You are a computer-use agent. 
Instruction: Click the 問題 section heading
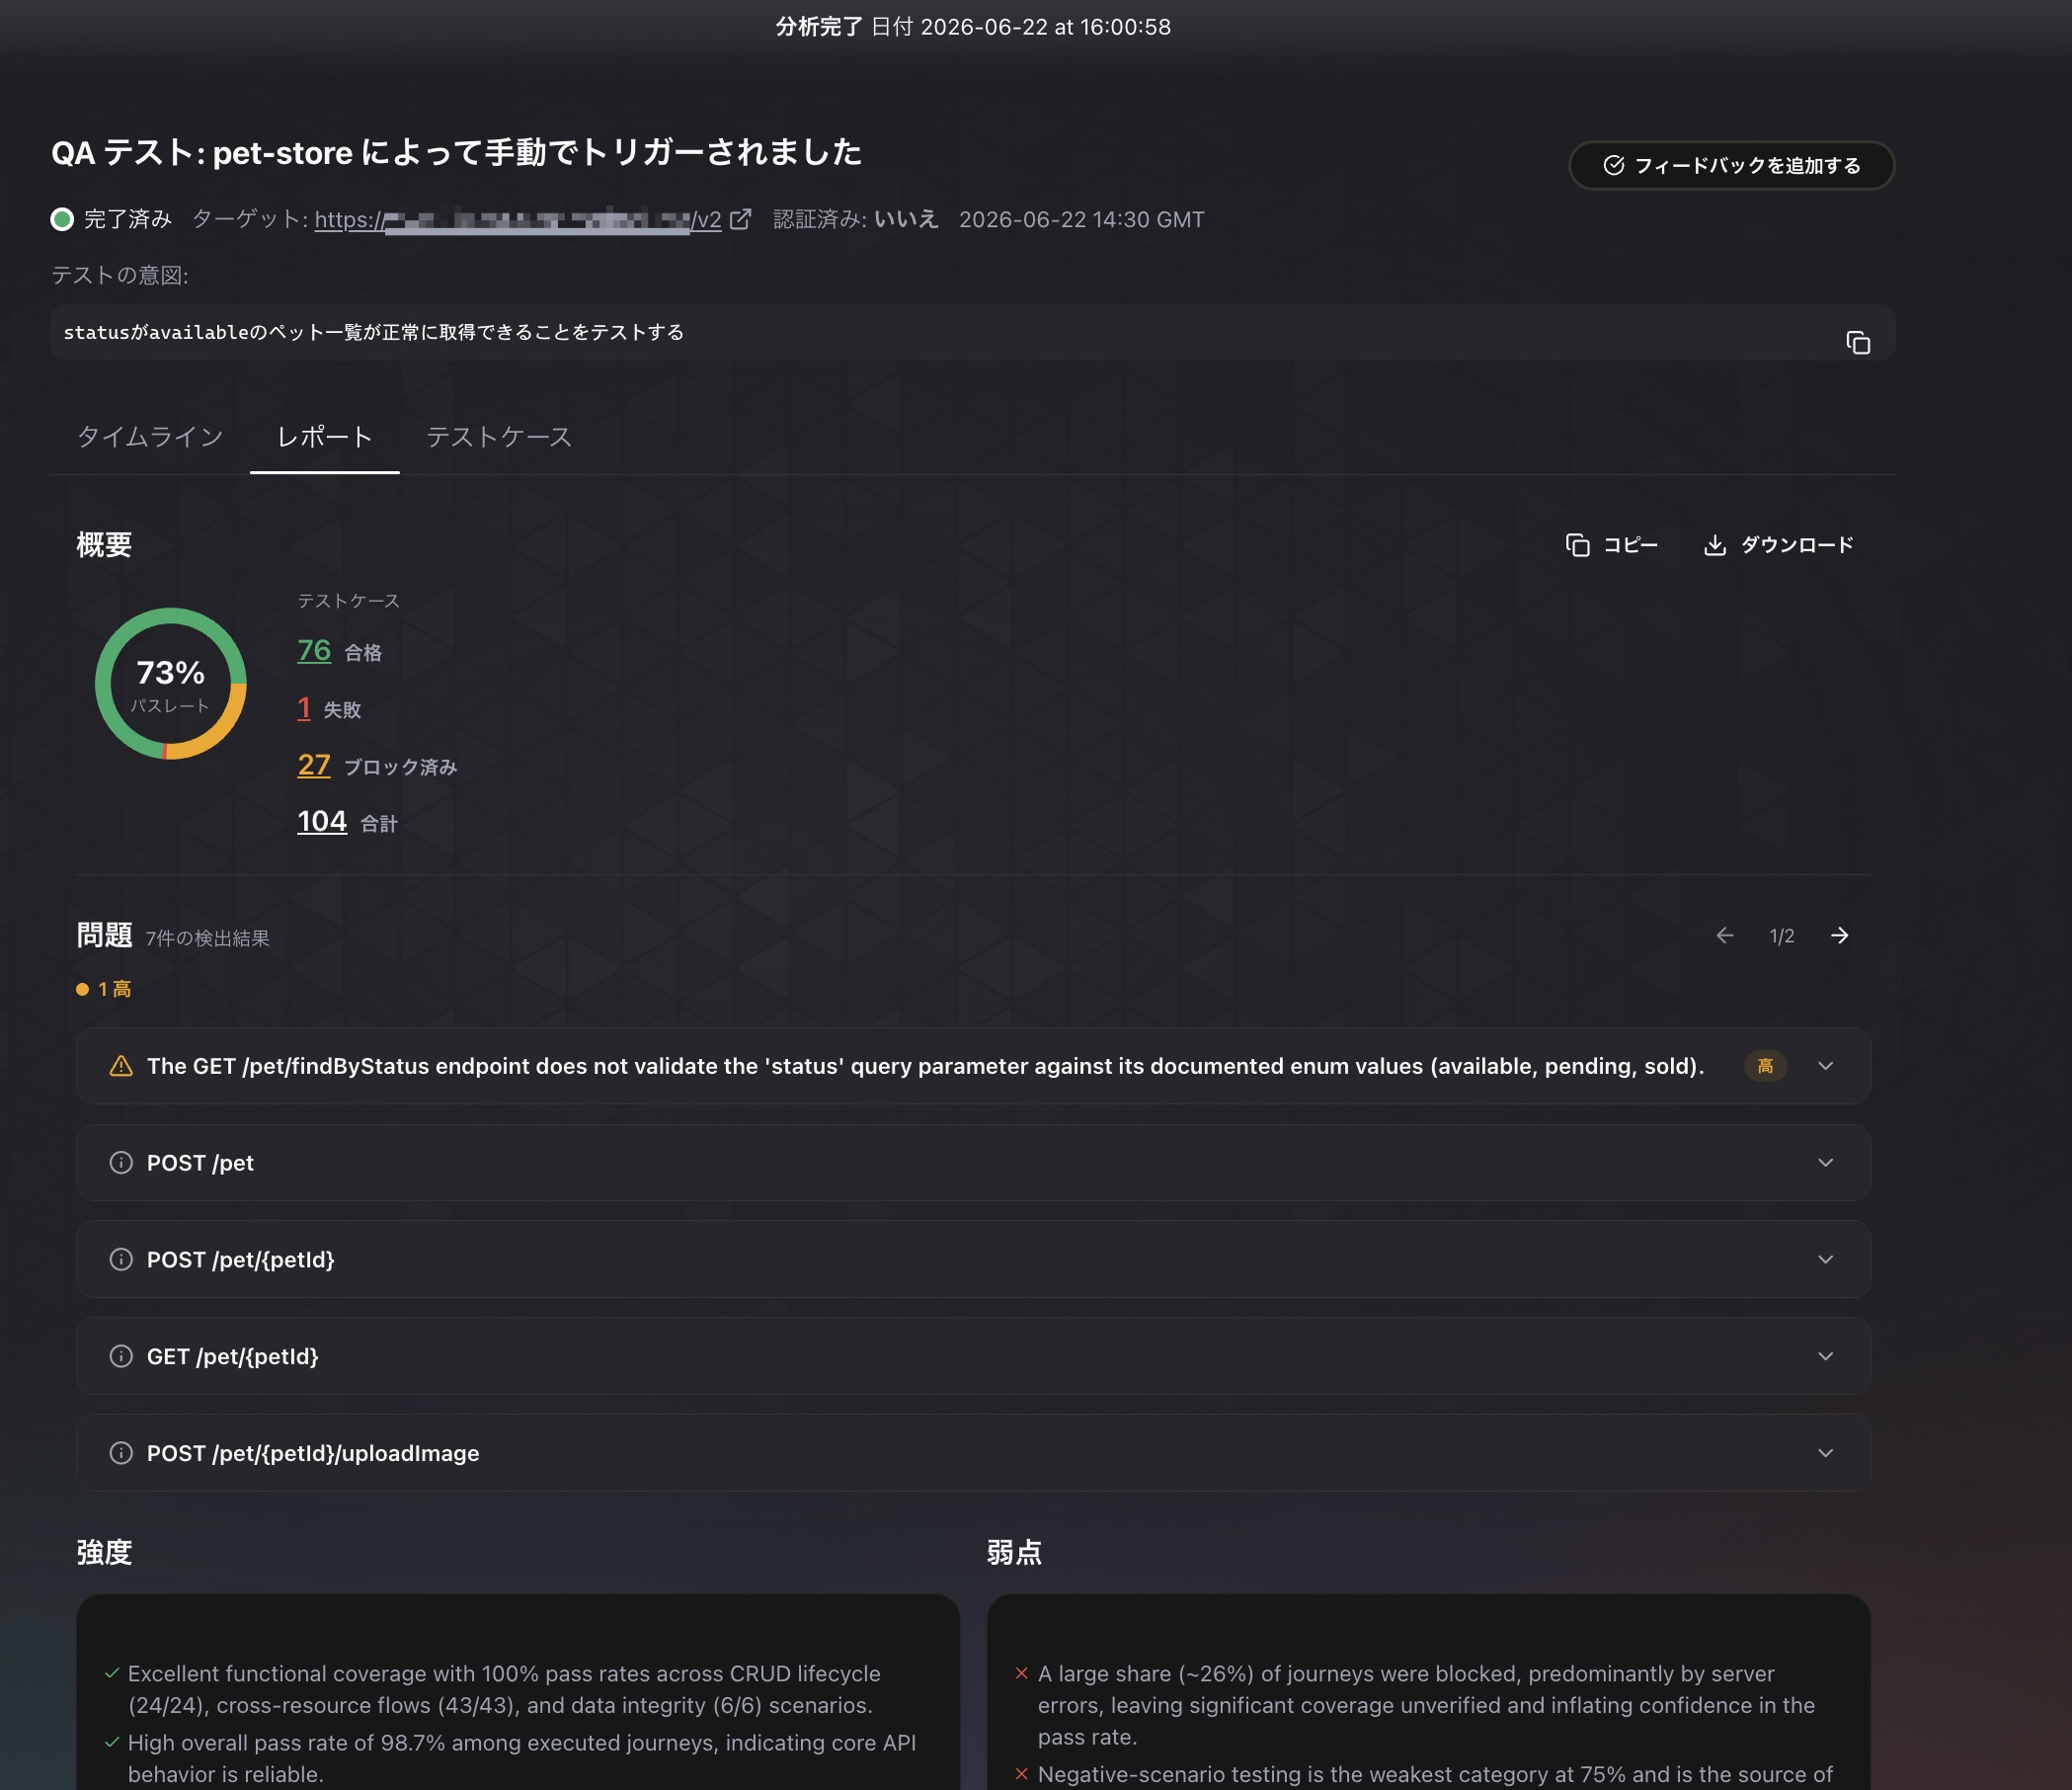point(105,935)
